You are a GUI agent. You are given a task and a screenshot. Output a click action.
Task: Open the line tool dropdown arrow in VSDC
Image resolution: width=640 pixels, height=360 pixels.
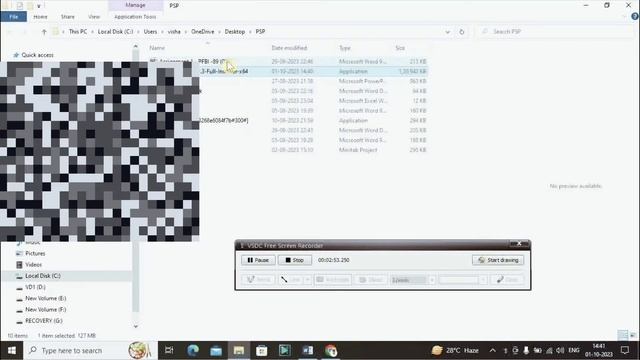(308, 280)
